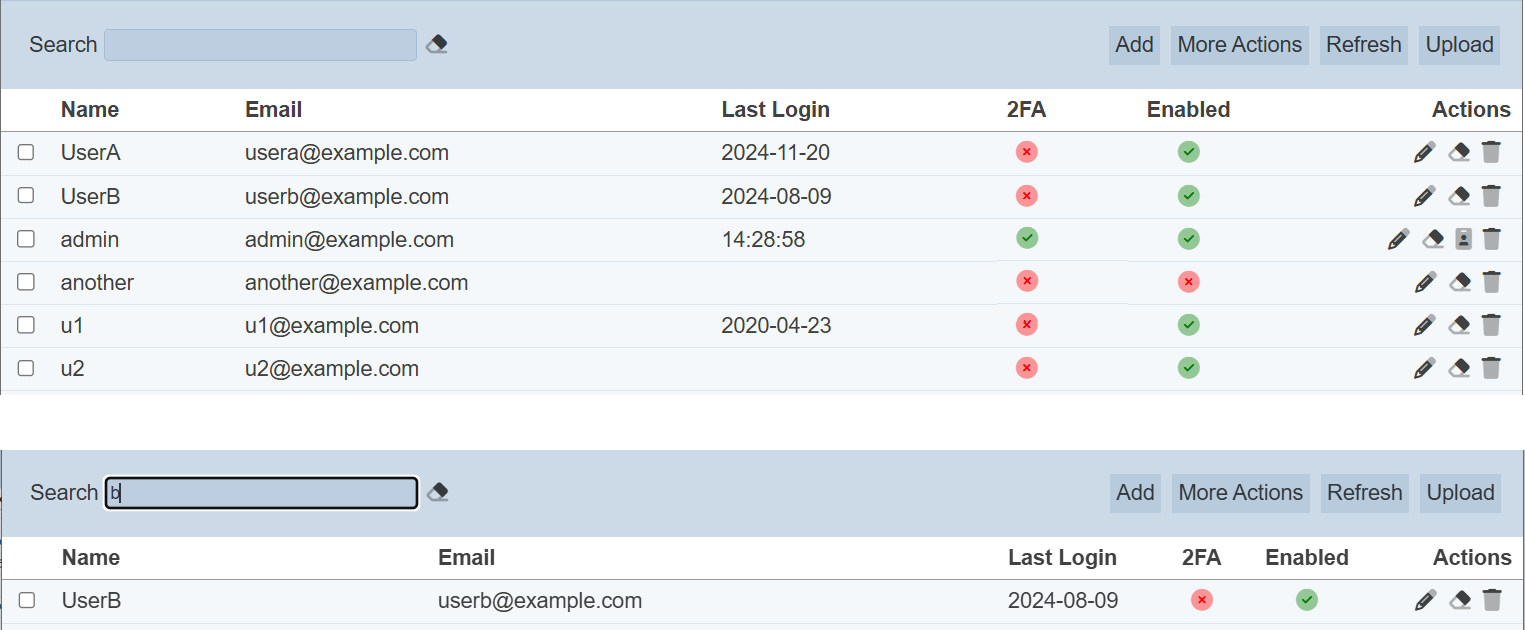The image size is (1525, 630).
Task: Edit user u2 with the pencil icon
Action: pyautogui.click(x=1425, y=368)
